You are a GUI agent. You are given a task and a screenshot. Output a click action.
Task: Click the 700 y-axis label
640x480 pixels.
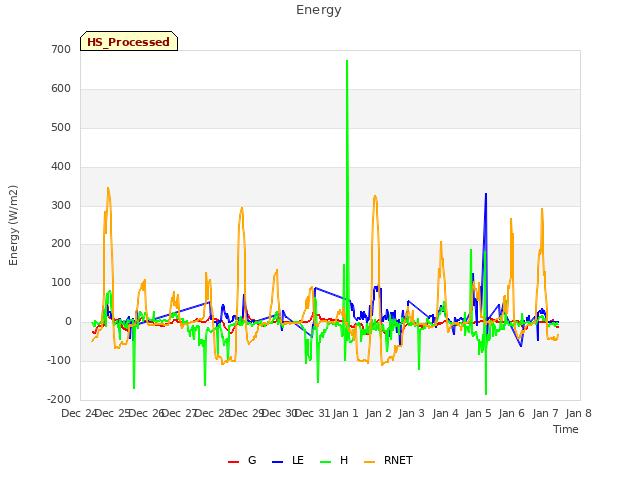[x=61, y=50]
